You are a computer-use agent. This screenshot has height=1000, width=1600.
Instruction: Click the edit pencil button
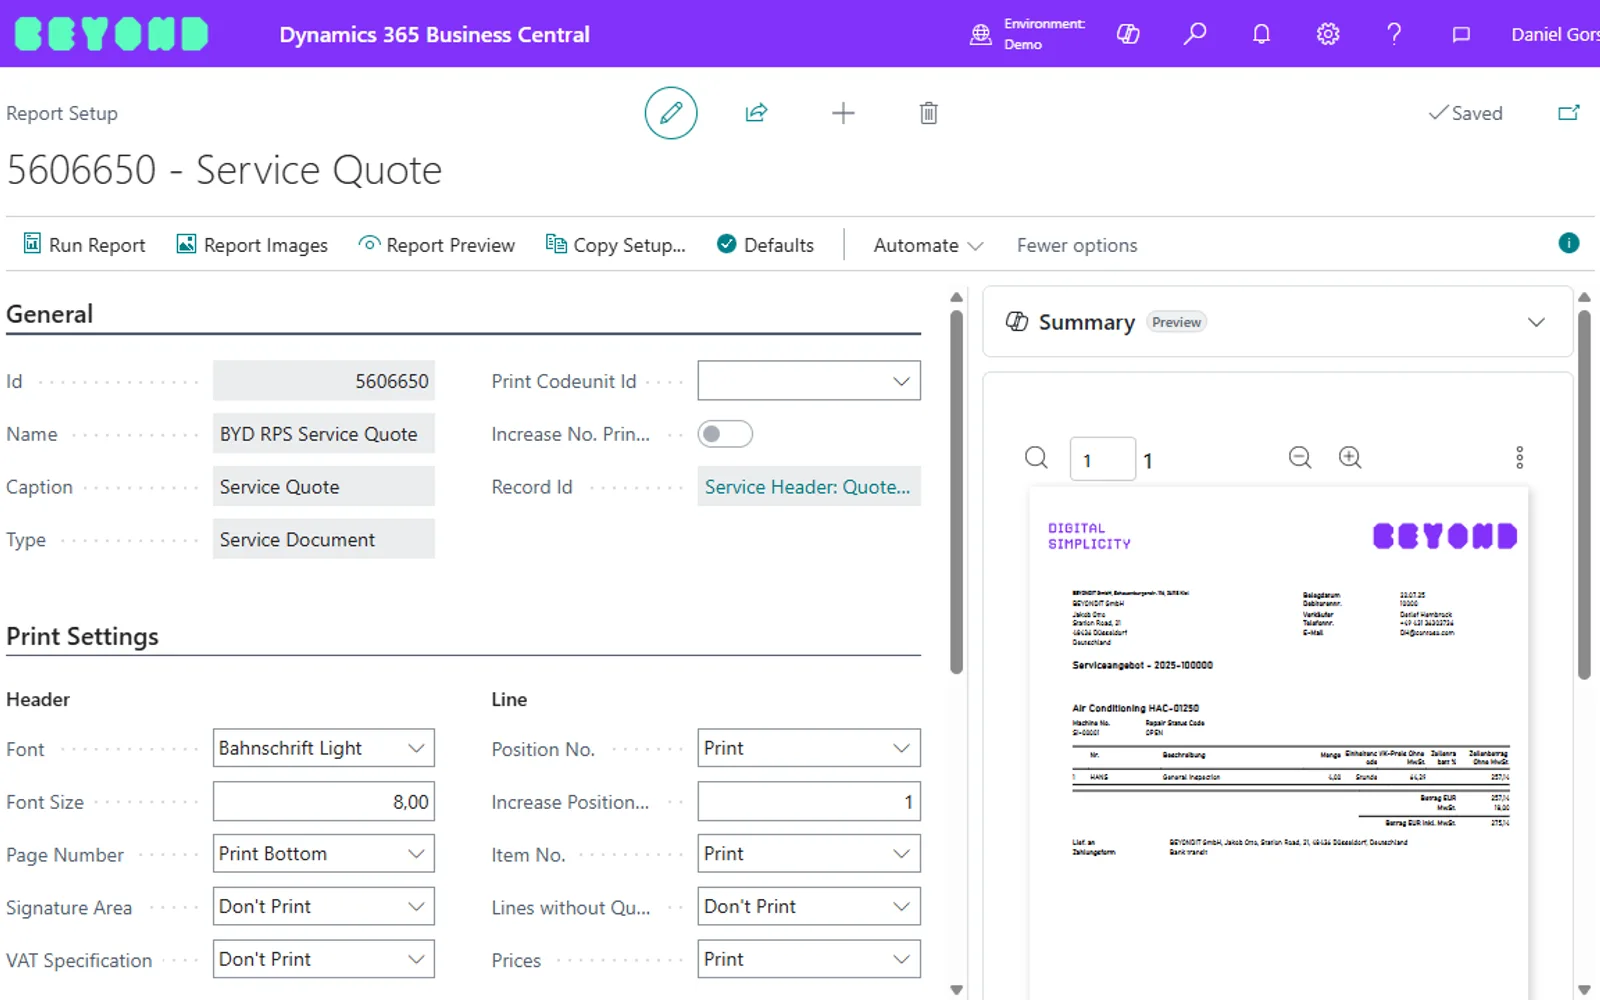tap(671, 113)
